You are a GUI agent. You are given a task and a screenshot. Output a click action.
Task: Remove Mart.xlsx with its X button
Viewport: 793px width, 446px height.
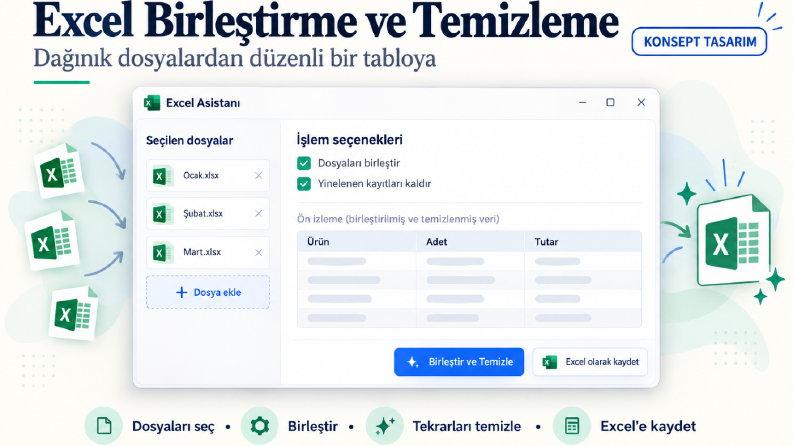click(258, 252)
